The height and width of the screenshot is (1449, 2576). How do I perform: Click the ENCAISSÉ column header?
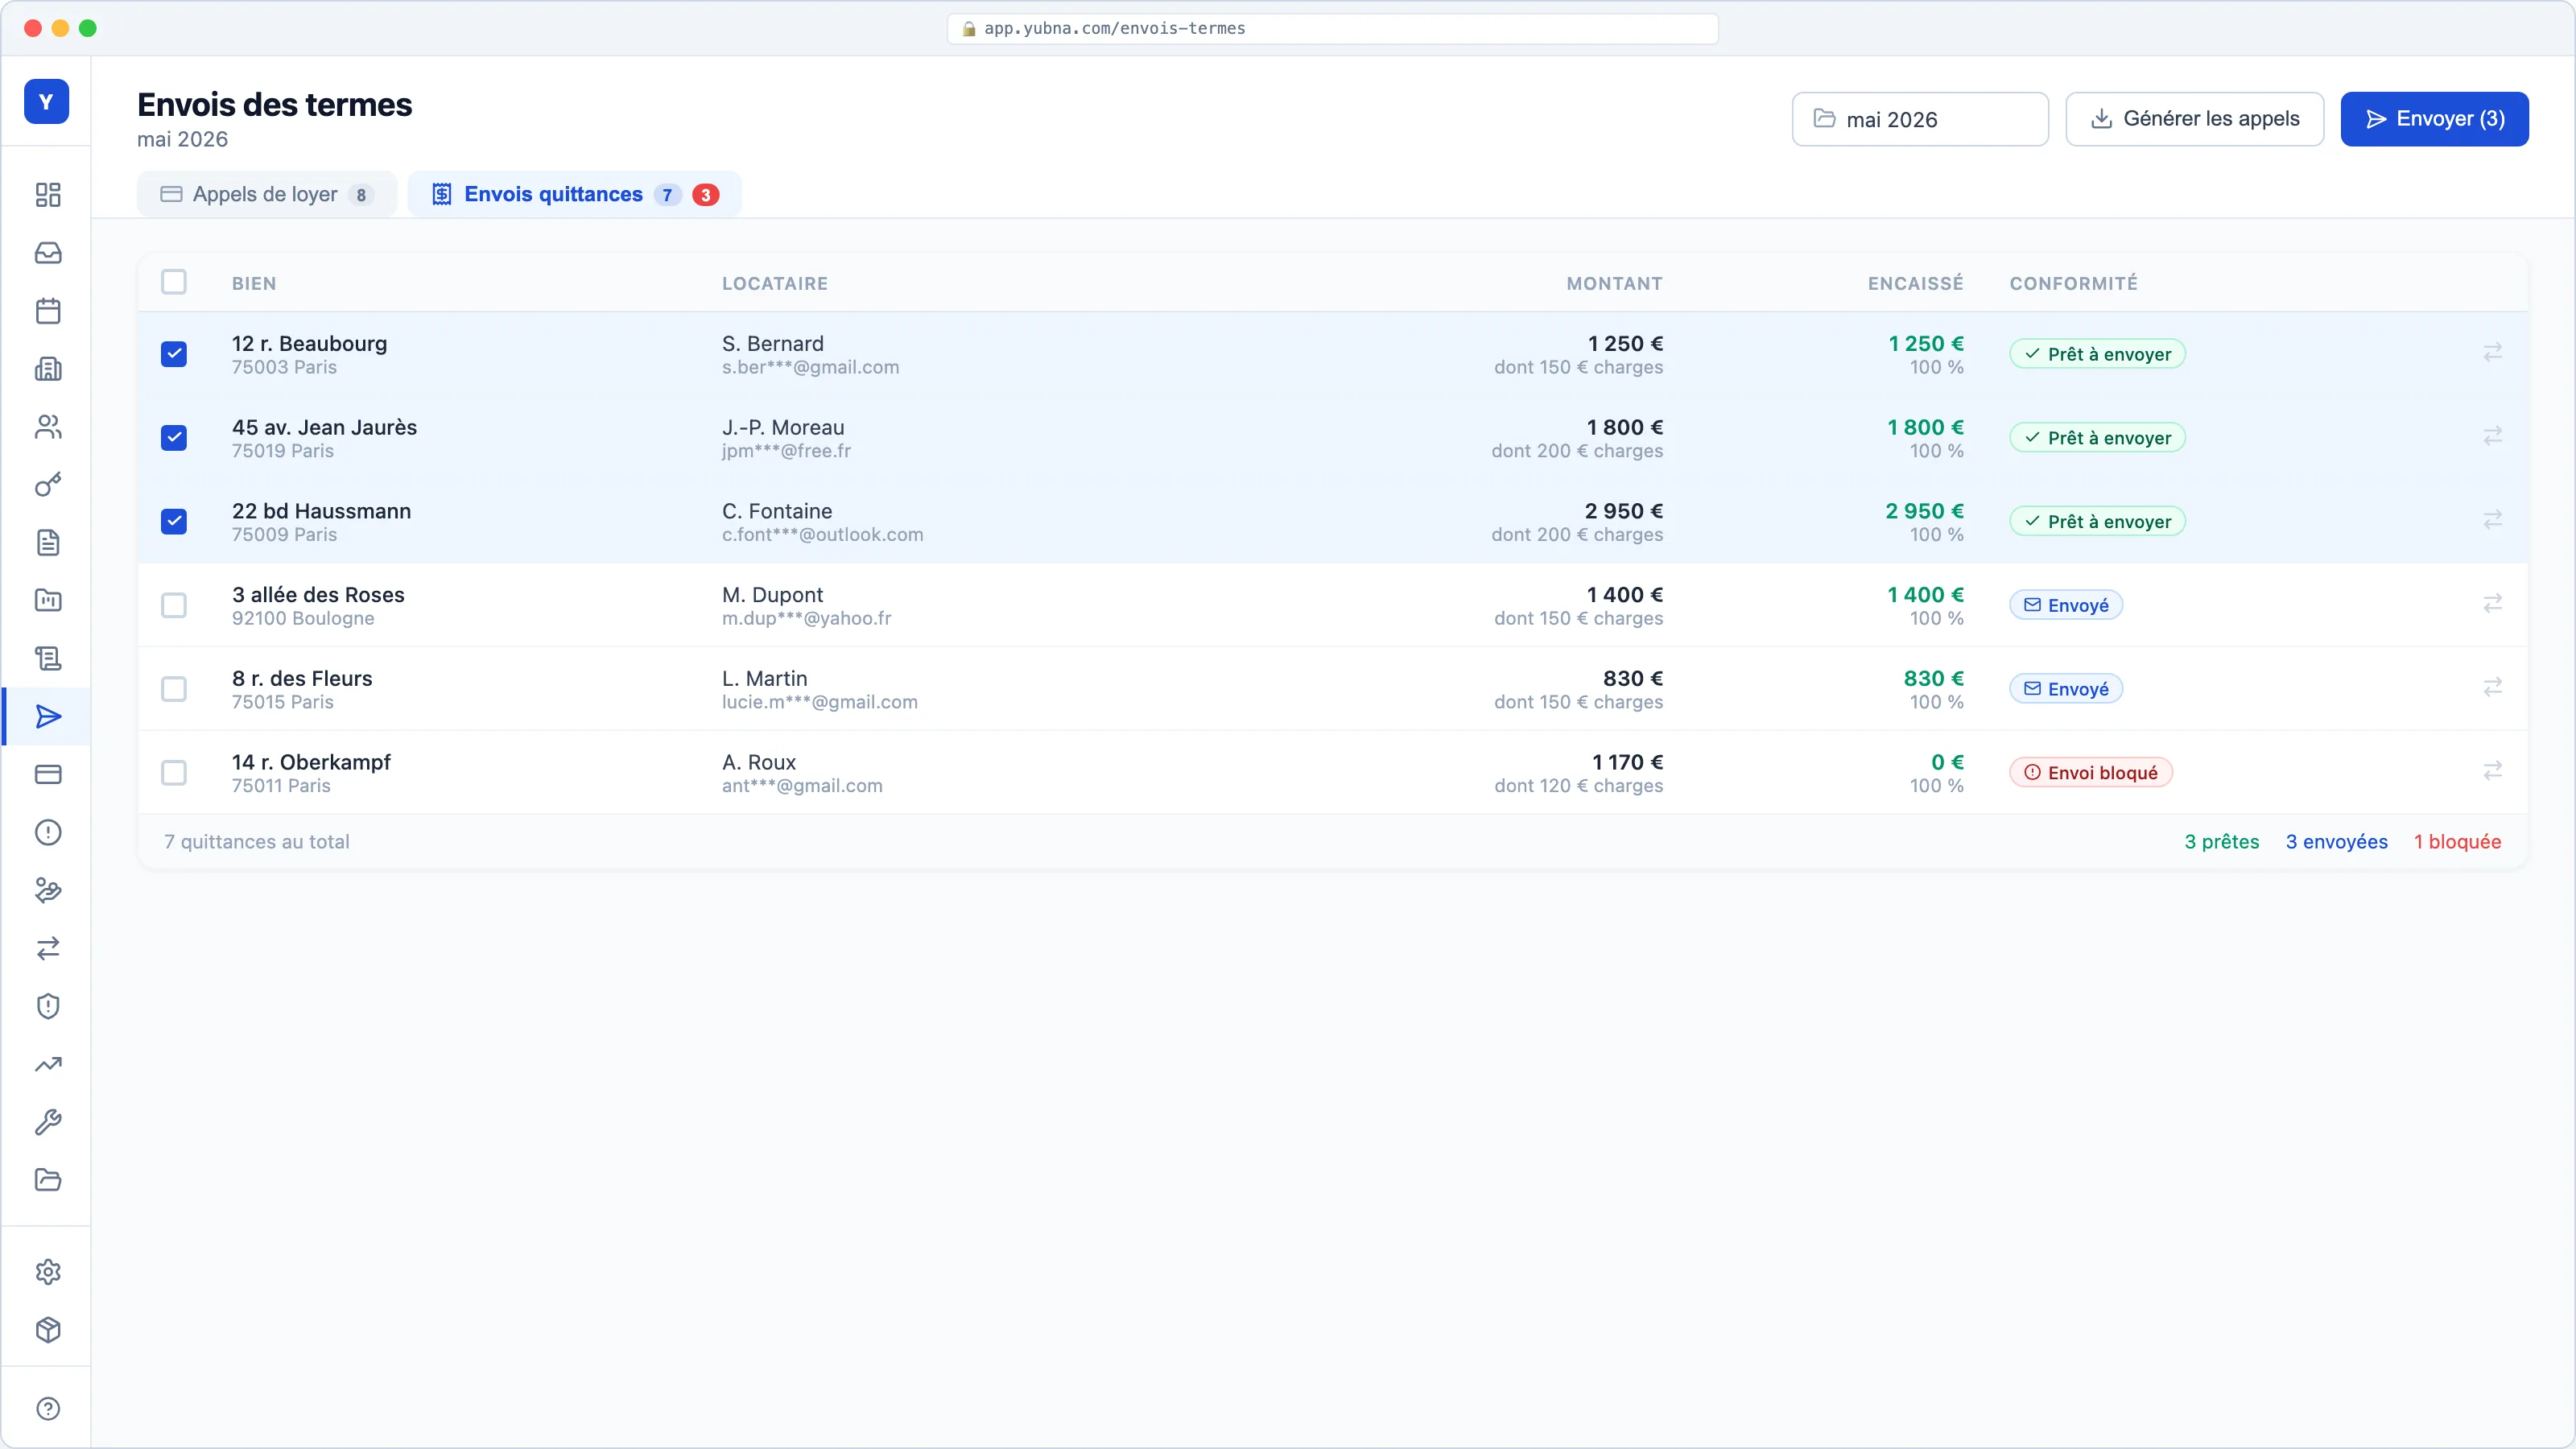pyautogui.click(x=1916, y=283)
